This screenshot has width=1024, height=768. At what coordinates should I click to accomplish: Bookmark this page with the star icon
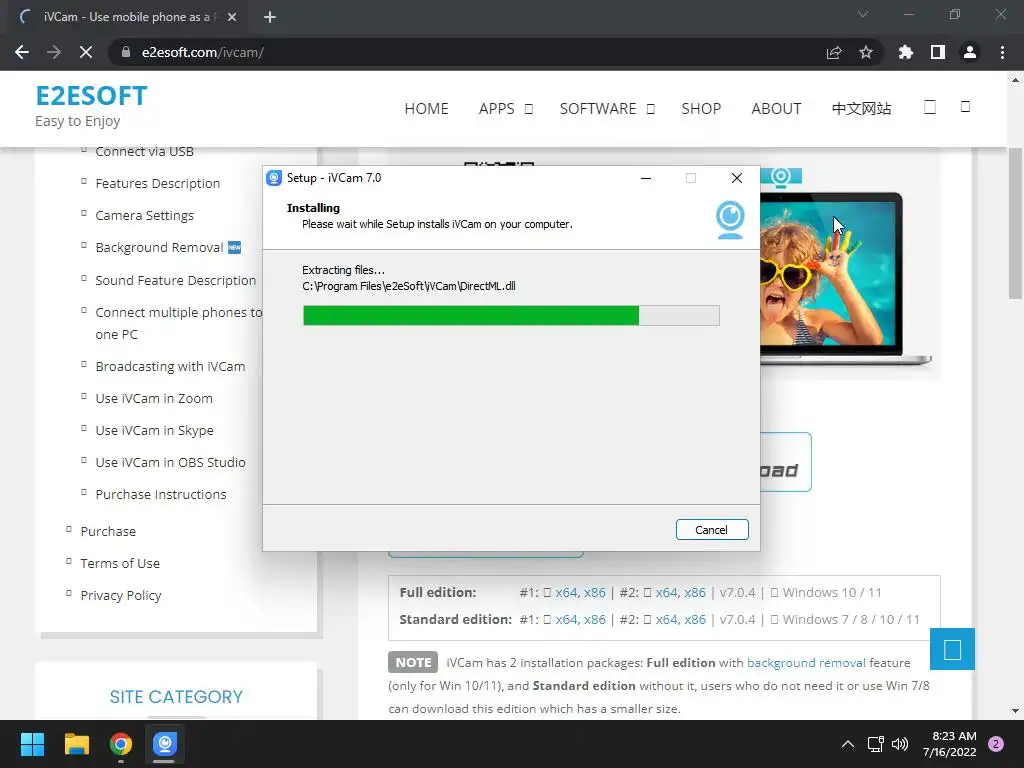point(866,52)
